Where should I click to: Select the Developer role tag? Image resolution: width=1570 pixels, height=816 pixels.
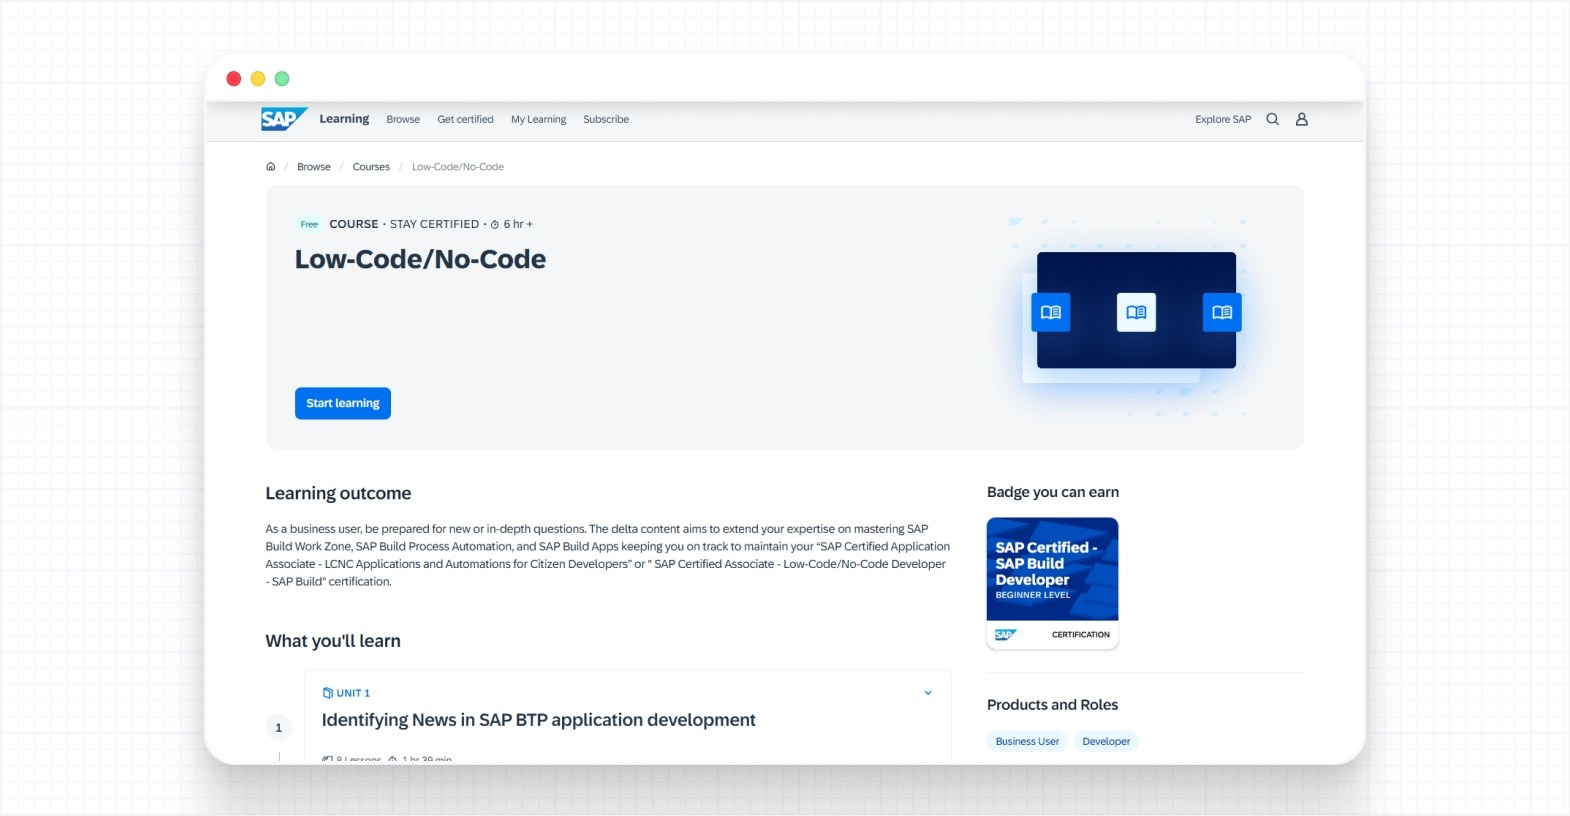pyautogui.click(x=1106, y=741)
